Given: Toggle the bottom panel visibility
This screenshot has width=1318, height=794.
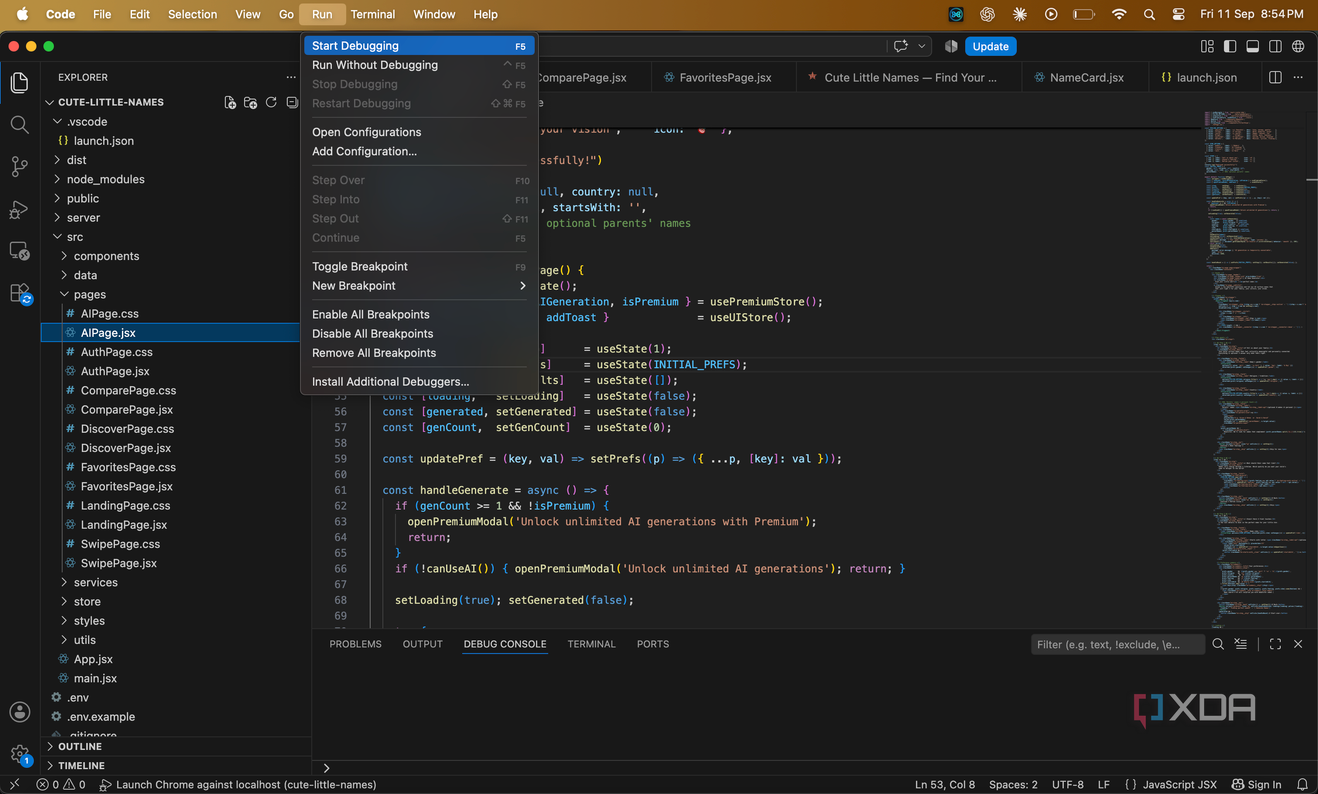Looking at the screenshot, I should pos(1252,46).
